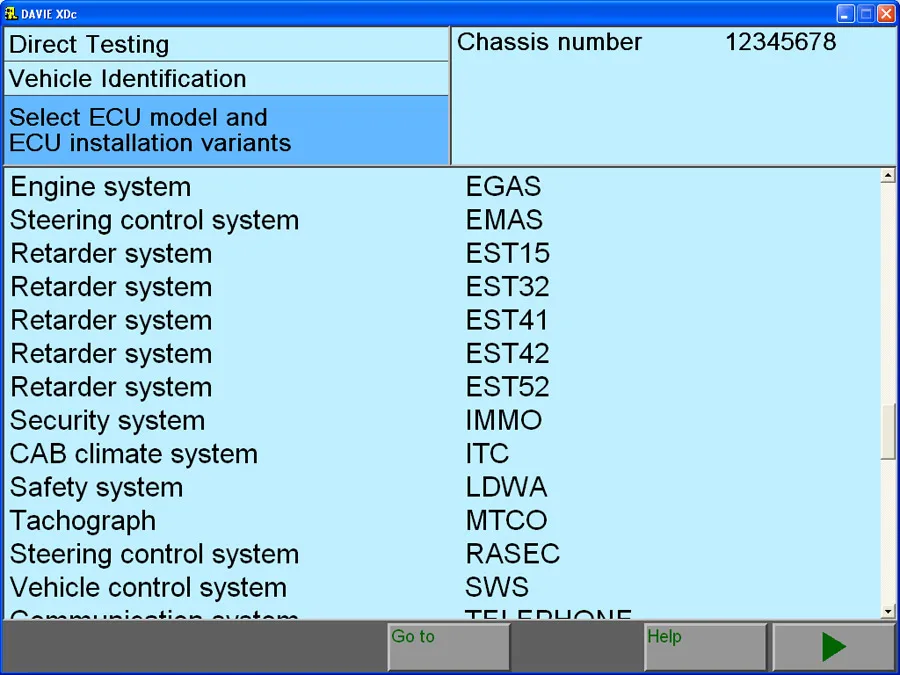Pick the EST52 retarder entry
Screen dimensions: 900x675
(x=507, y=386)
